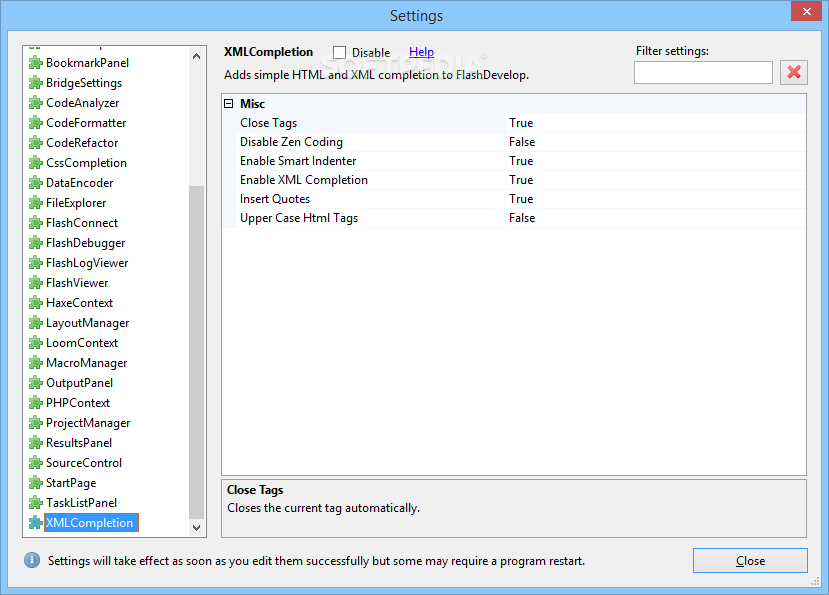
Task: Click the FileExplorer puzzle icon
Action: point(35,203)
